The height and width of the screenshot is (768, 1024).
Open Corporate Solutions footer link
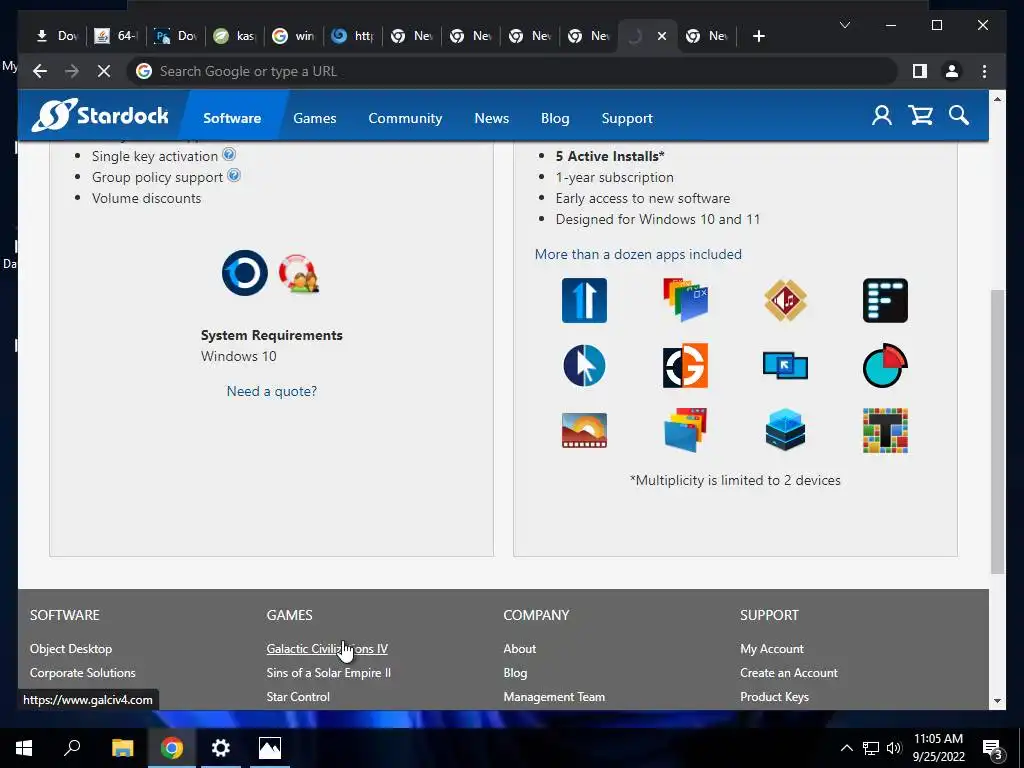click(82, 673)
